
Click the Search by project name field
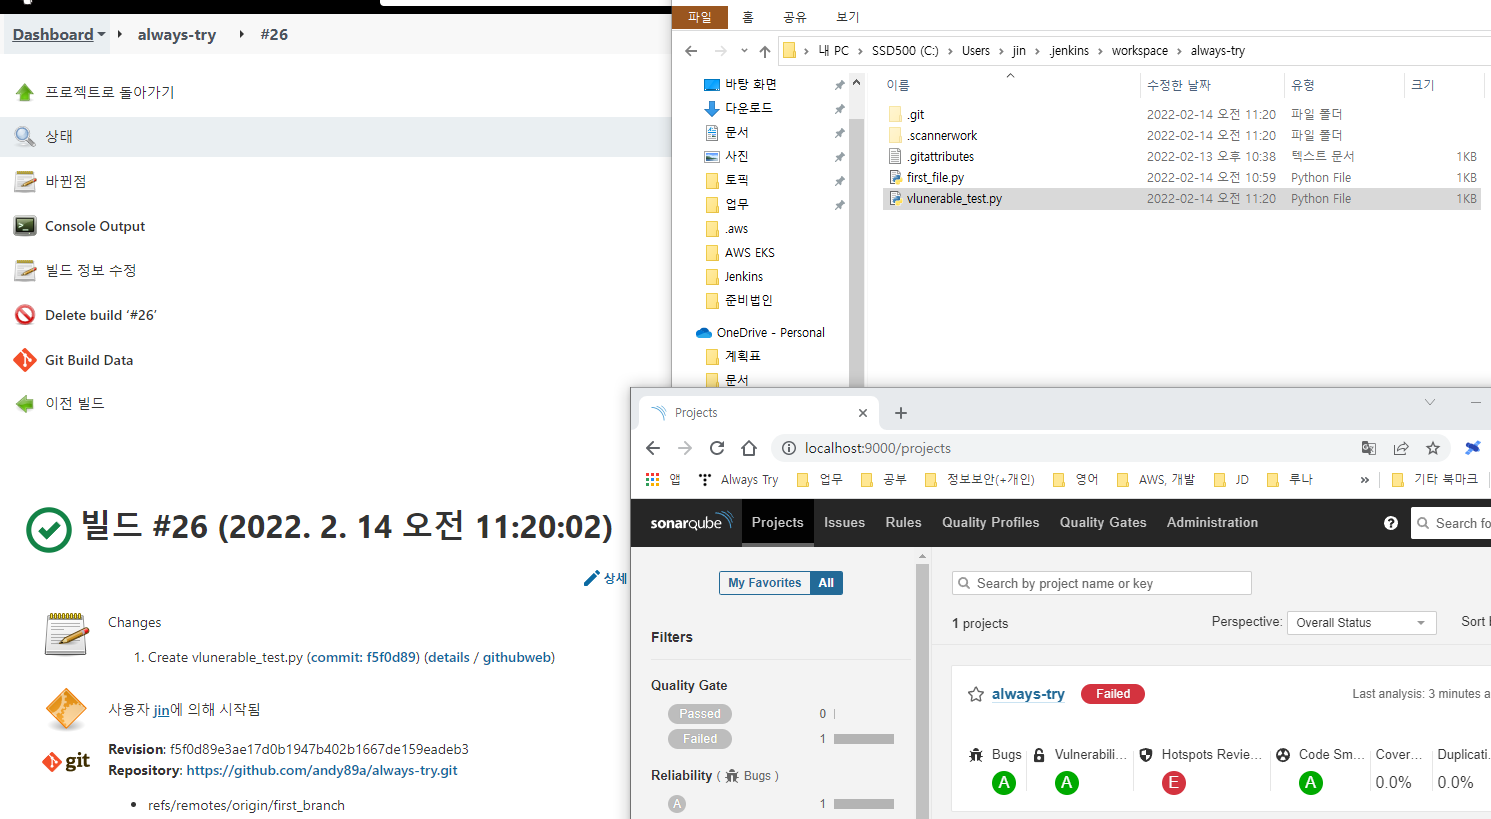tap(1102, 583)
